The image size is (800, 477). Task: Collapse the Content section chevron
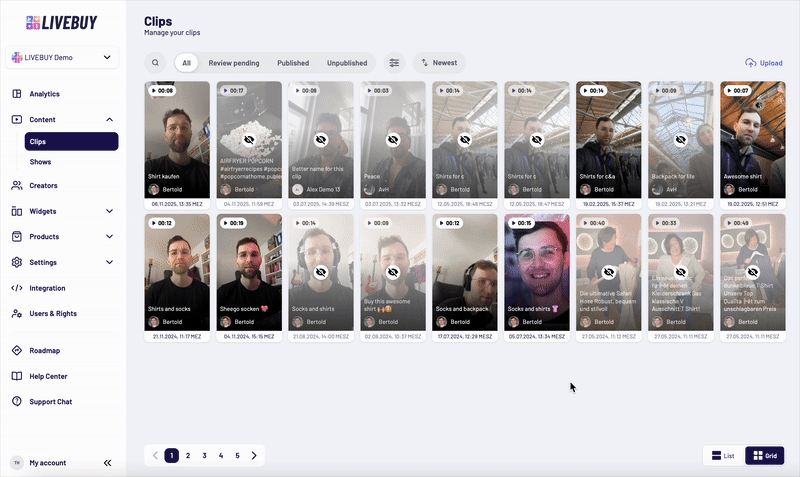(x=109, y=119)
